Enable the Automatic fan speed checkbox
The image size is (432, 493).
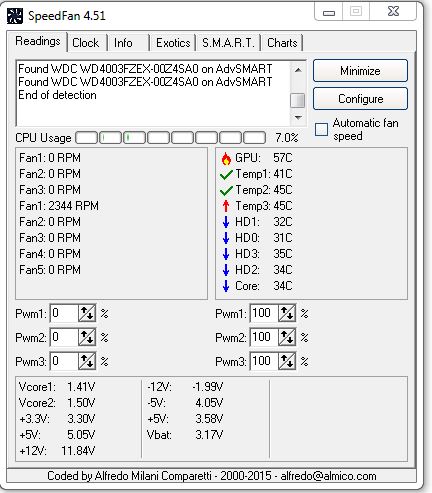[321, 129]
